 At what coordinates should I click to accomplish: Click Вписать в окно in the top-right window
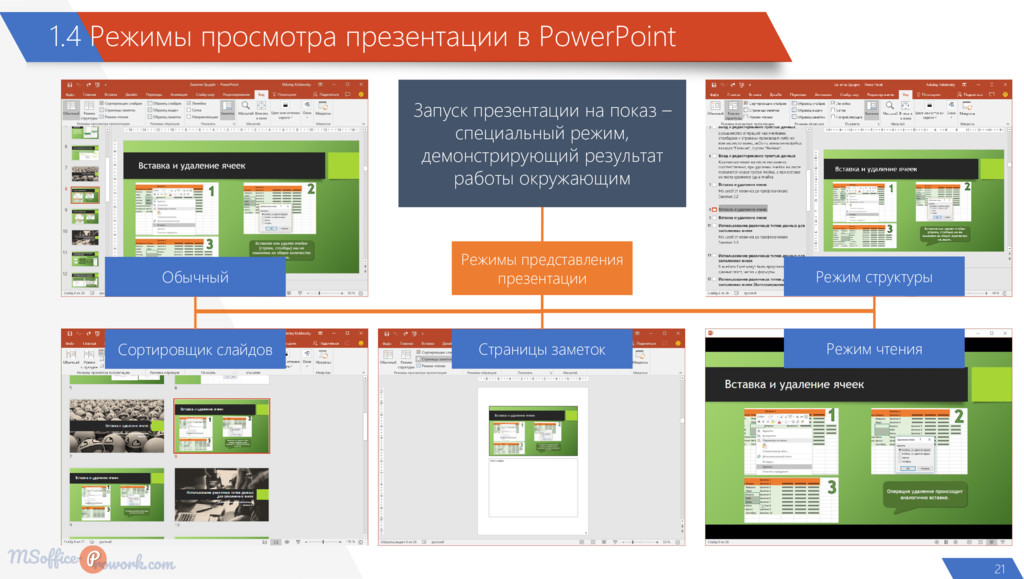(x=905, y=109)
